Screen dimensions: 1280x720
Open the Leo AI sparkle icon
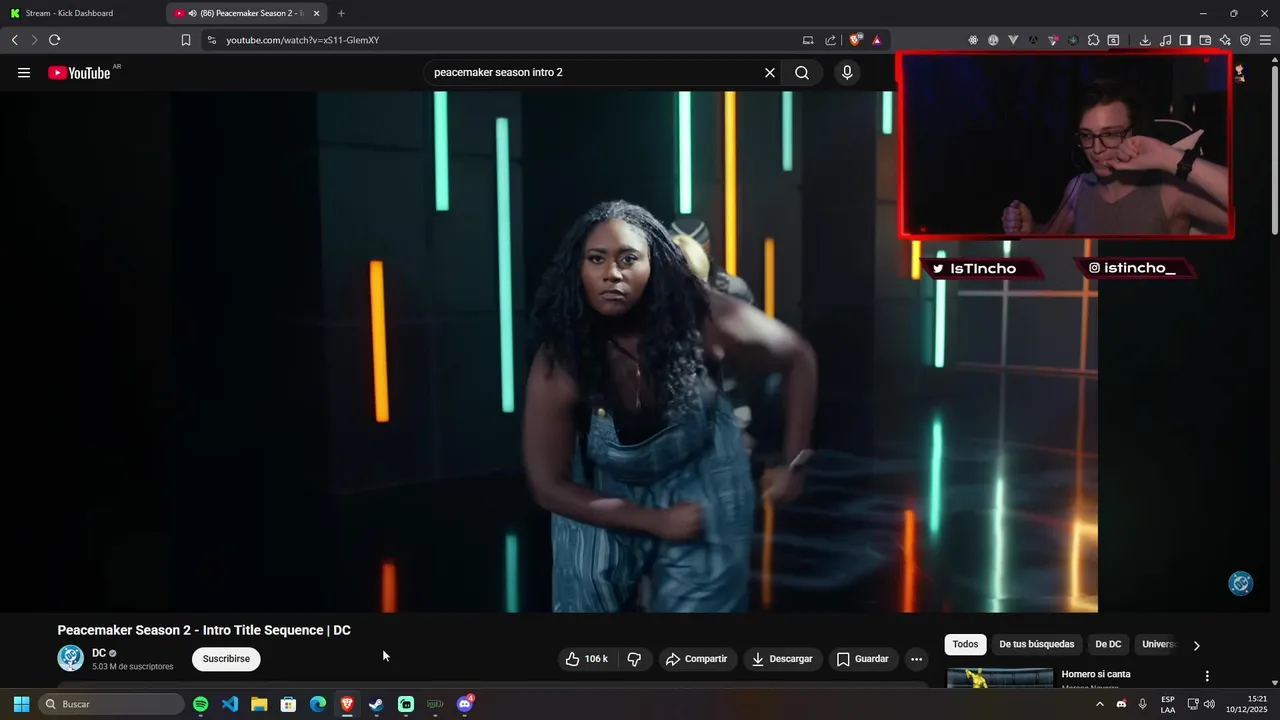click(x=1225, y=40)
